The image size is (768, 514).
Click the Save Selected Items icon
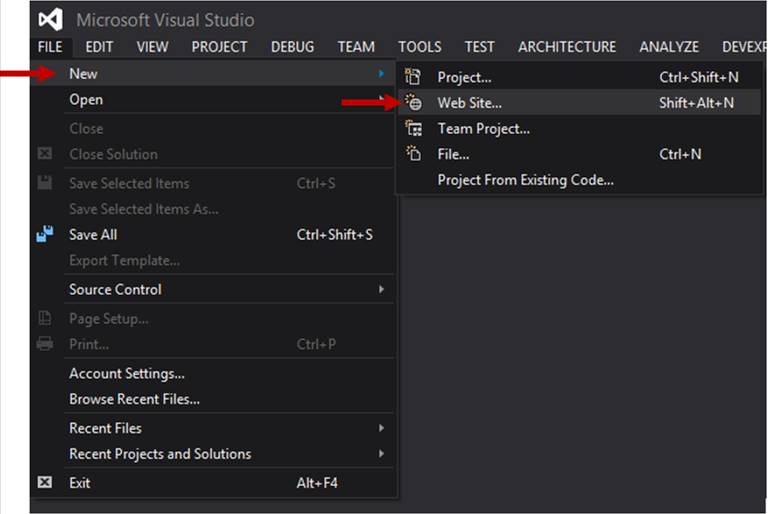[x=45, y=183]
